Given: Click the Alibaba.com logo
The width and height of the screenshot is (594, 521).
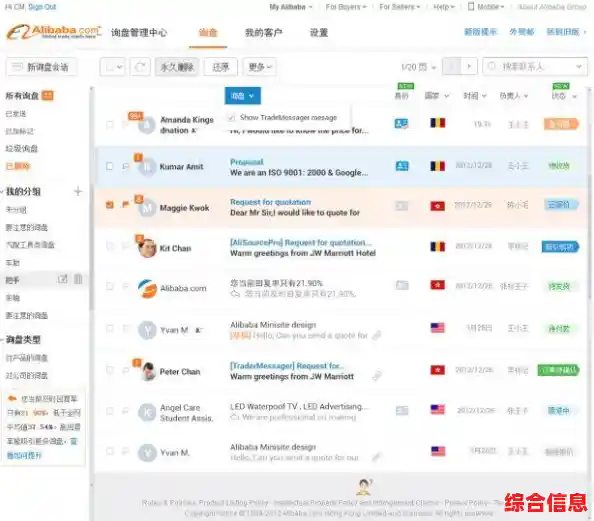Looking at the screenshot, I should tap(54, 32).
